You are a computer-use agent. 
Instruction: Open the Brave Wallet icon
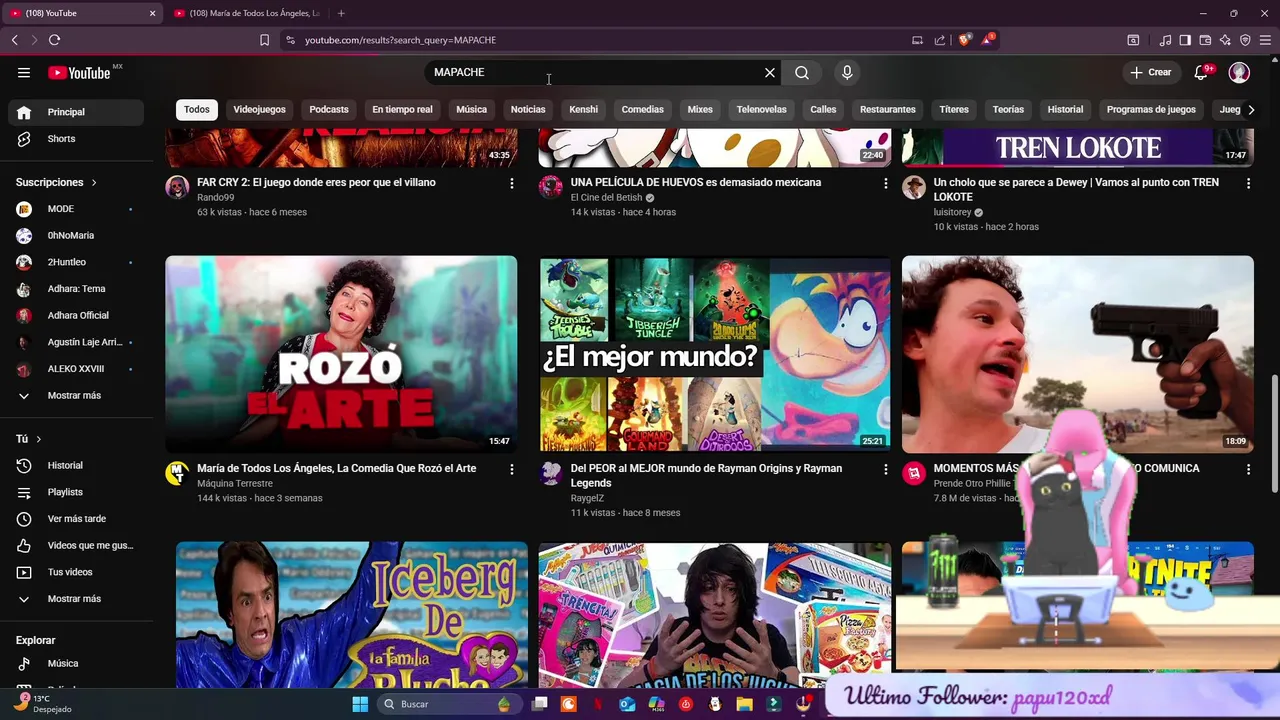1205,40
